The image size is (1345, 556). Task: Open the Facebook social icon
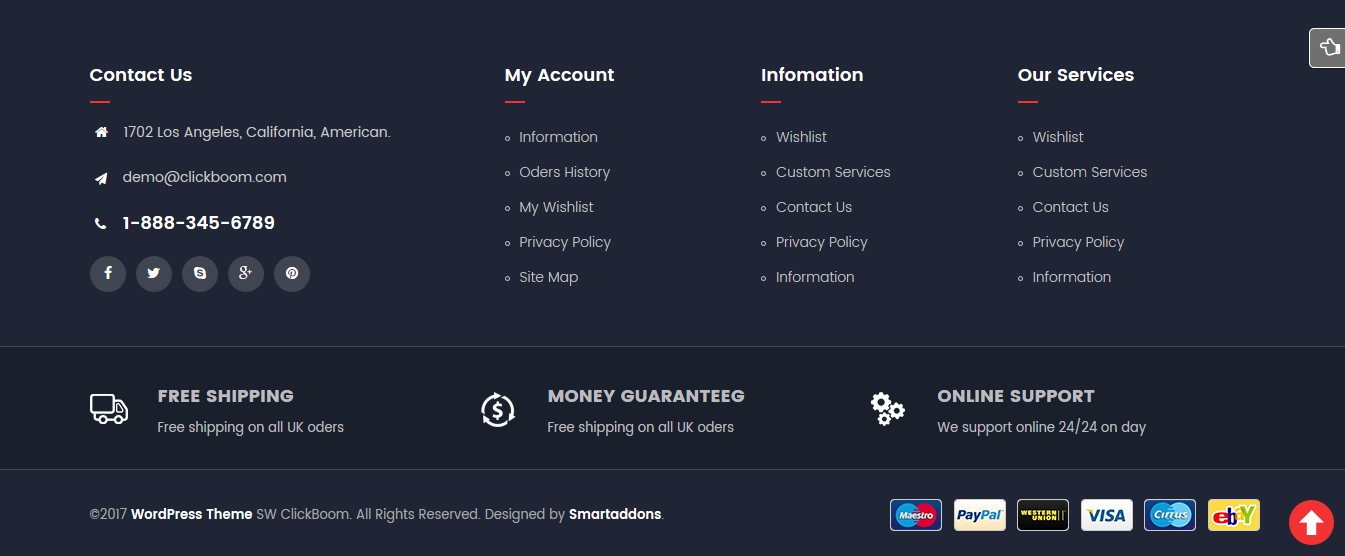(x=108, y=274)
